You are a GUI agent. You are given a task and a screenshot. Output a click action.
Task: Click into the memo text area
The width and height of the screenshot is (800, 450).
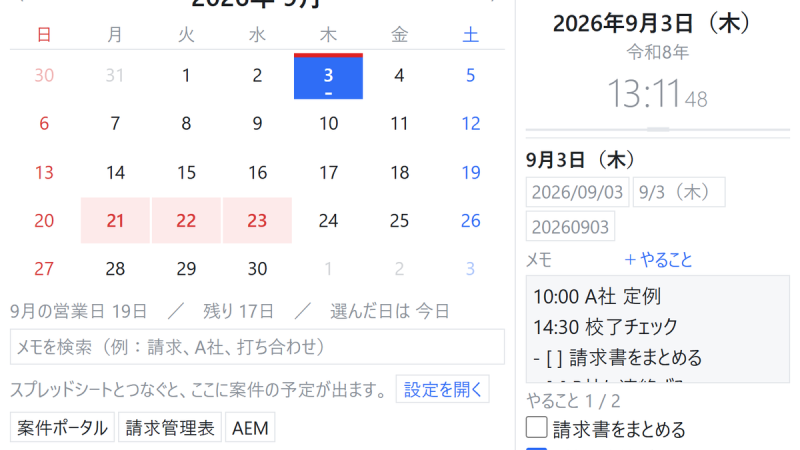pos(658,329)
